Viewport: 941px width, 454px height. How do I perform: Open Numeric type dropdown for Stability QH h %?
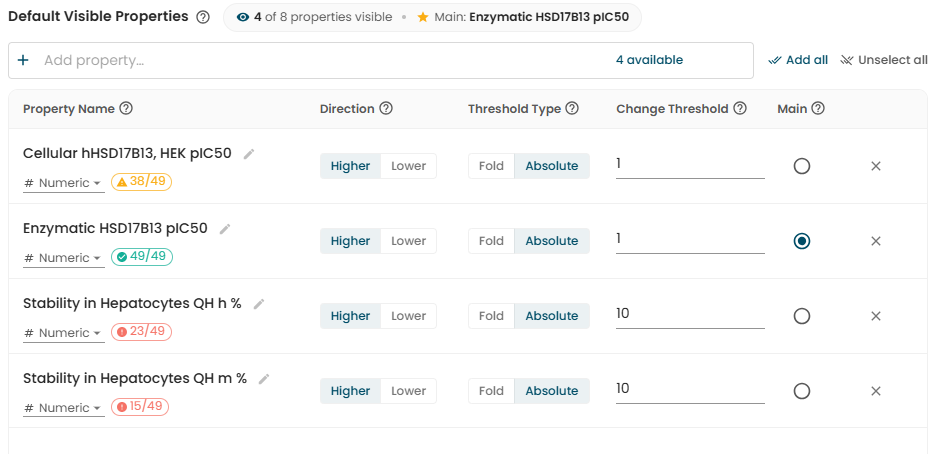(x=64, y=333)
